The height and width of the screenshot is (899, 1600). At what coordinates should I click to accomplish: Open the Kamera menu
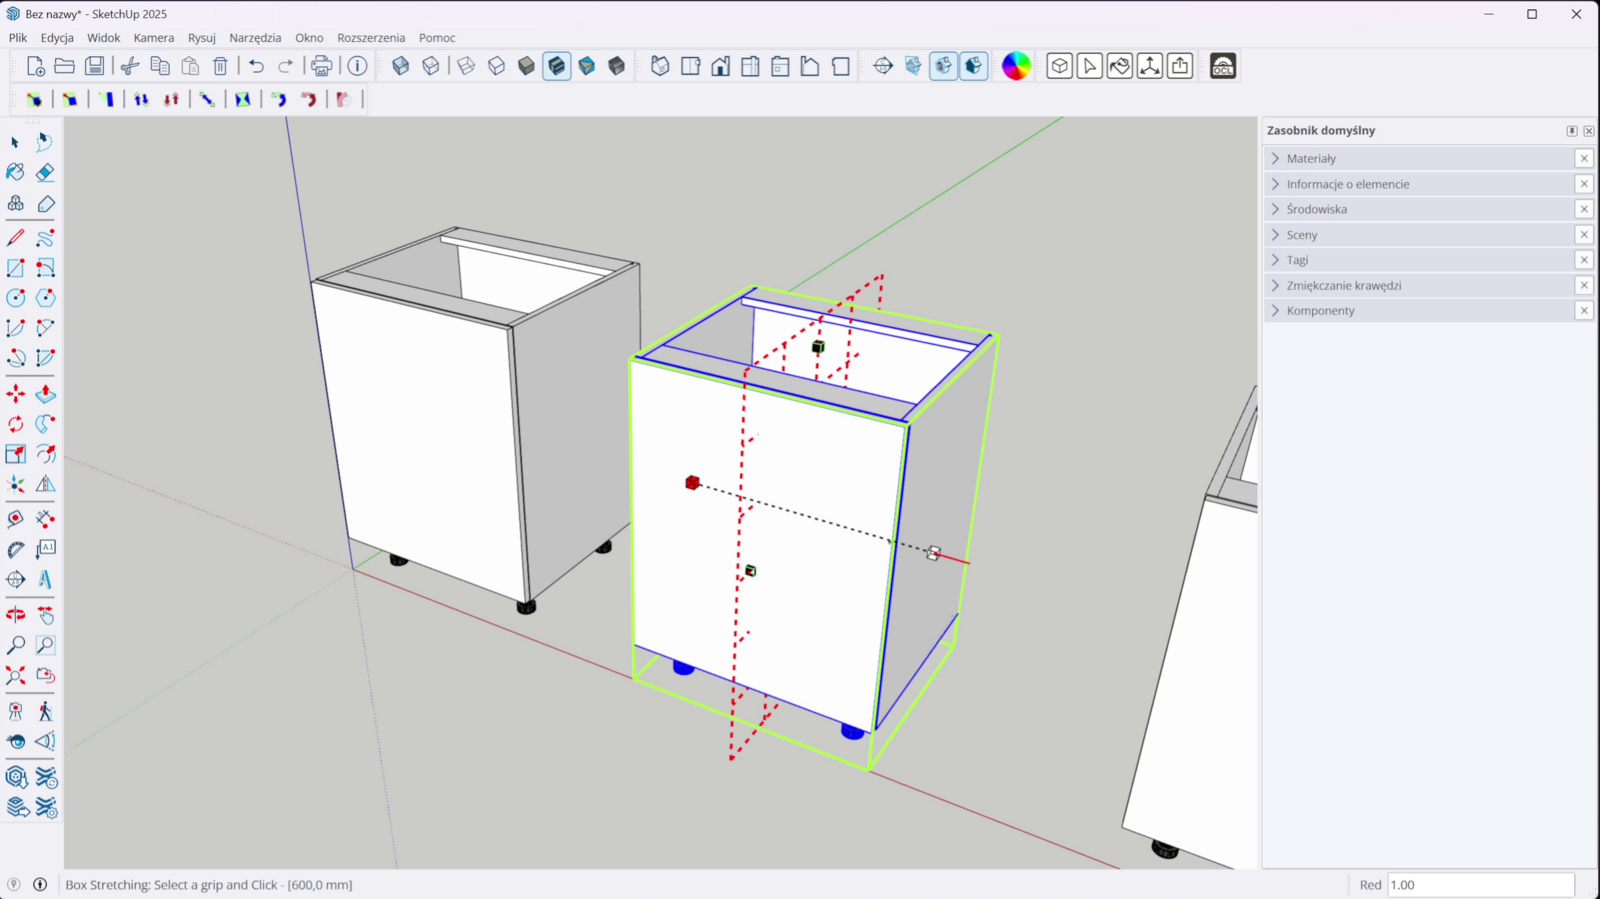pyautogui.click(x=153, y=38)
